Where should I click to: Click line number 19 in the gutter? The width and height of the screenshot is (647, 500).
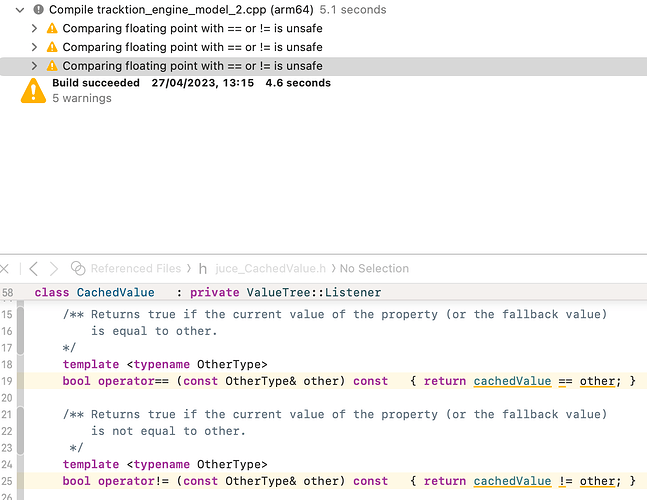coord(7,381)
